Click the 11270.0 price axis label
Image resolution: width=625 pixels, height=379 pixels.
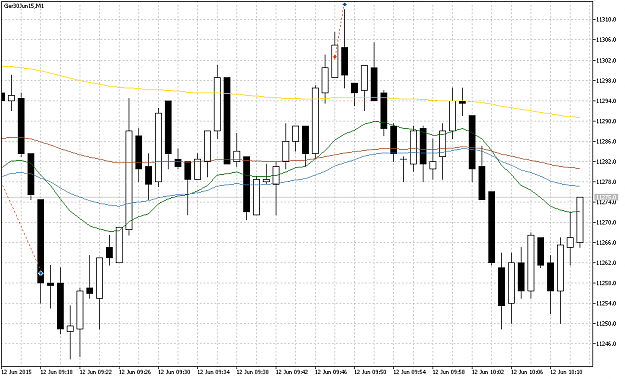[606, 222]
